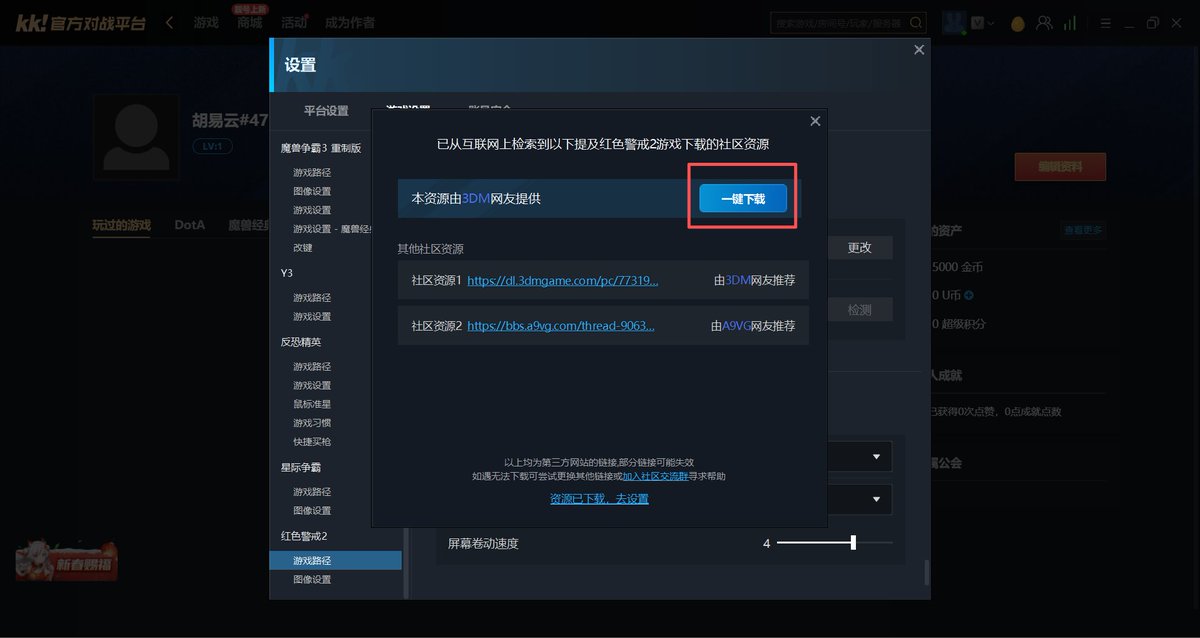1200x638 pixels.
Task: Click the search magnifier icon
Action: point(916,22)
